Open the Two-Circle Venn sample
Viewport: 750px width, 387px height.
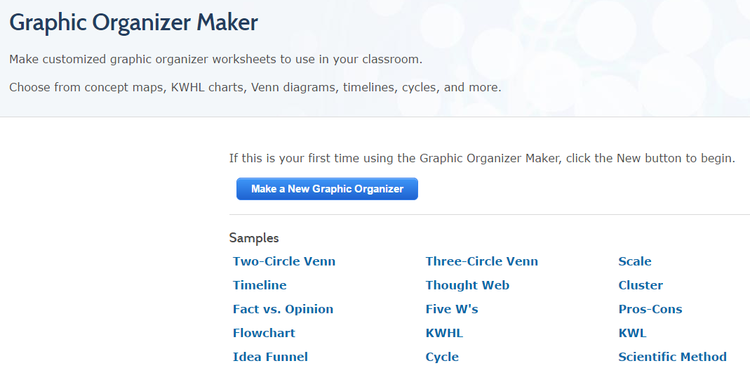click(x=284, y=262)
